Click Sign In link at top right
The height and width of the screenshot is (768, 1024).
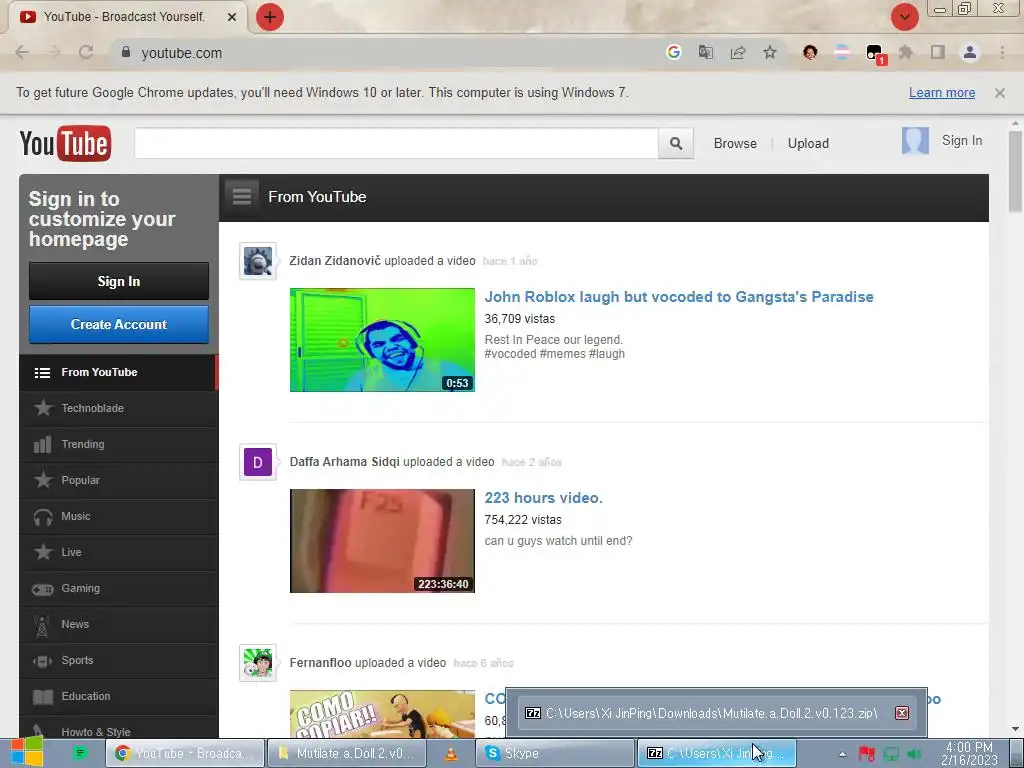click(x=961, y=140)
